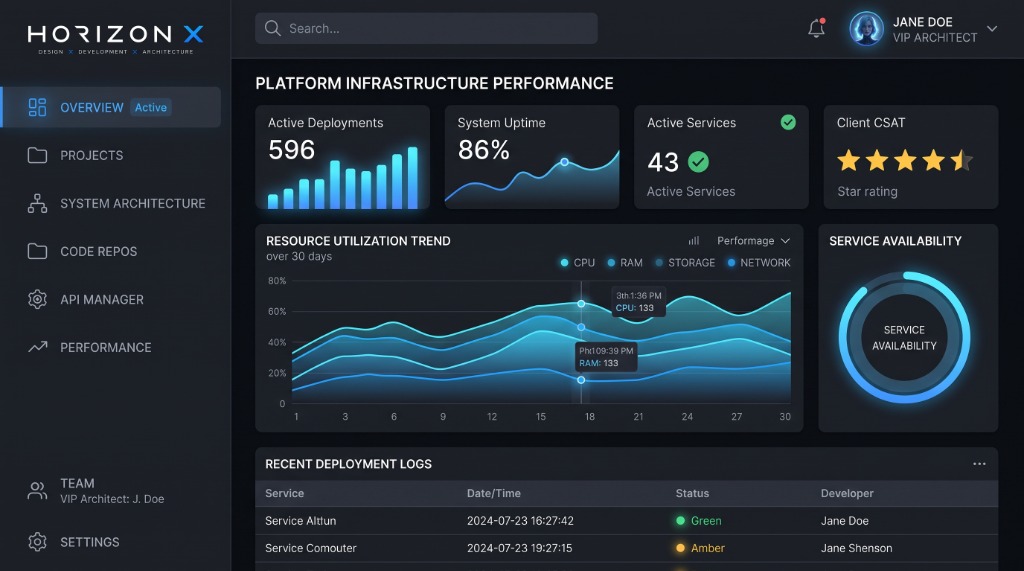This screenshot has height=571, width=1024.
Task: Open the Overview menu item
Action: pos(111,107)
